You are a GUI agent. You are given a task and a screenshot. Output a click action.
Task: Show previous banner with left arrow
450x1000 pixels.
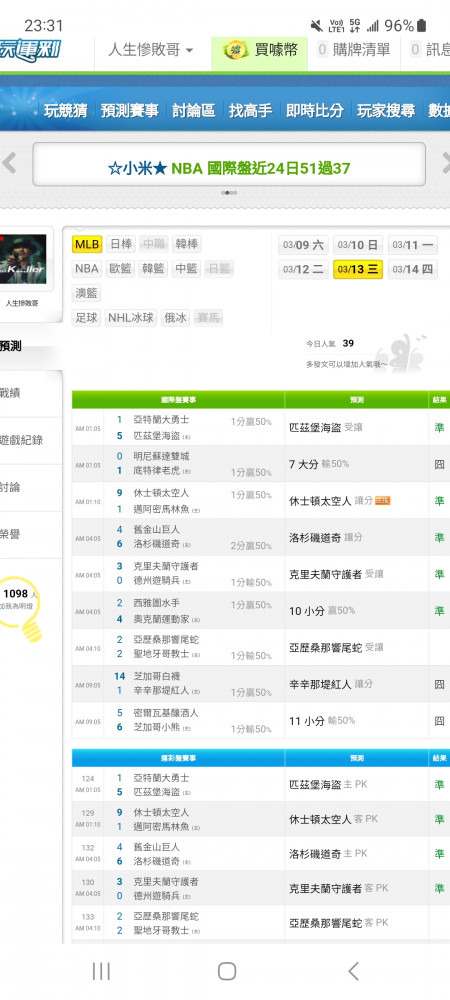[9, 163]
